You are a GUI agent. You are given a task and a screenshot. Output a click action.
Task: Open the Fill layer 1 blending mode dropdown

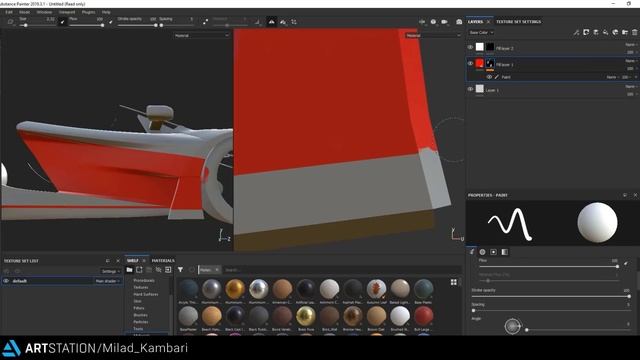point(631,61)
